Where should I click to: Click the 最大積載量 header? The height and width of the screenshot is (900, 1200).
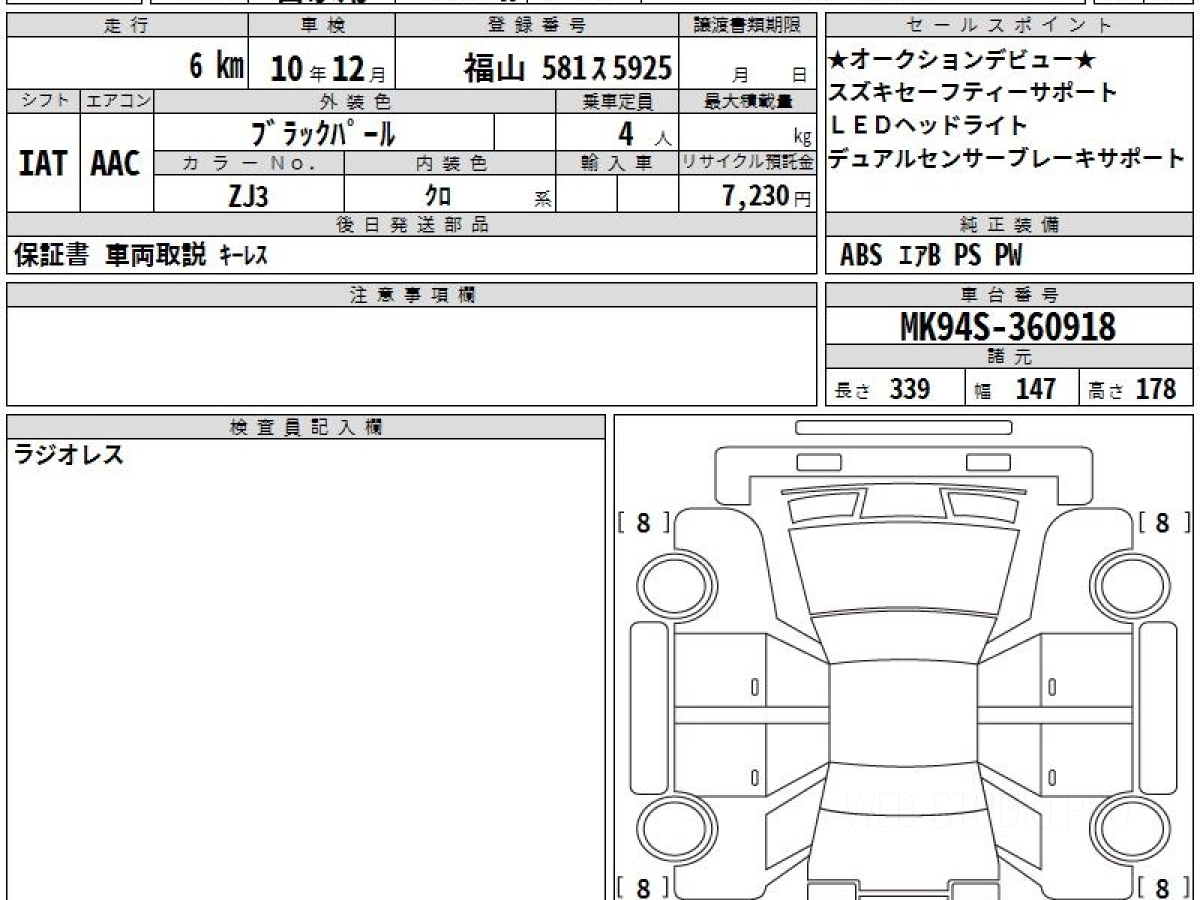click(748, 101)
